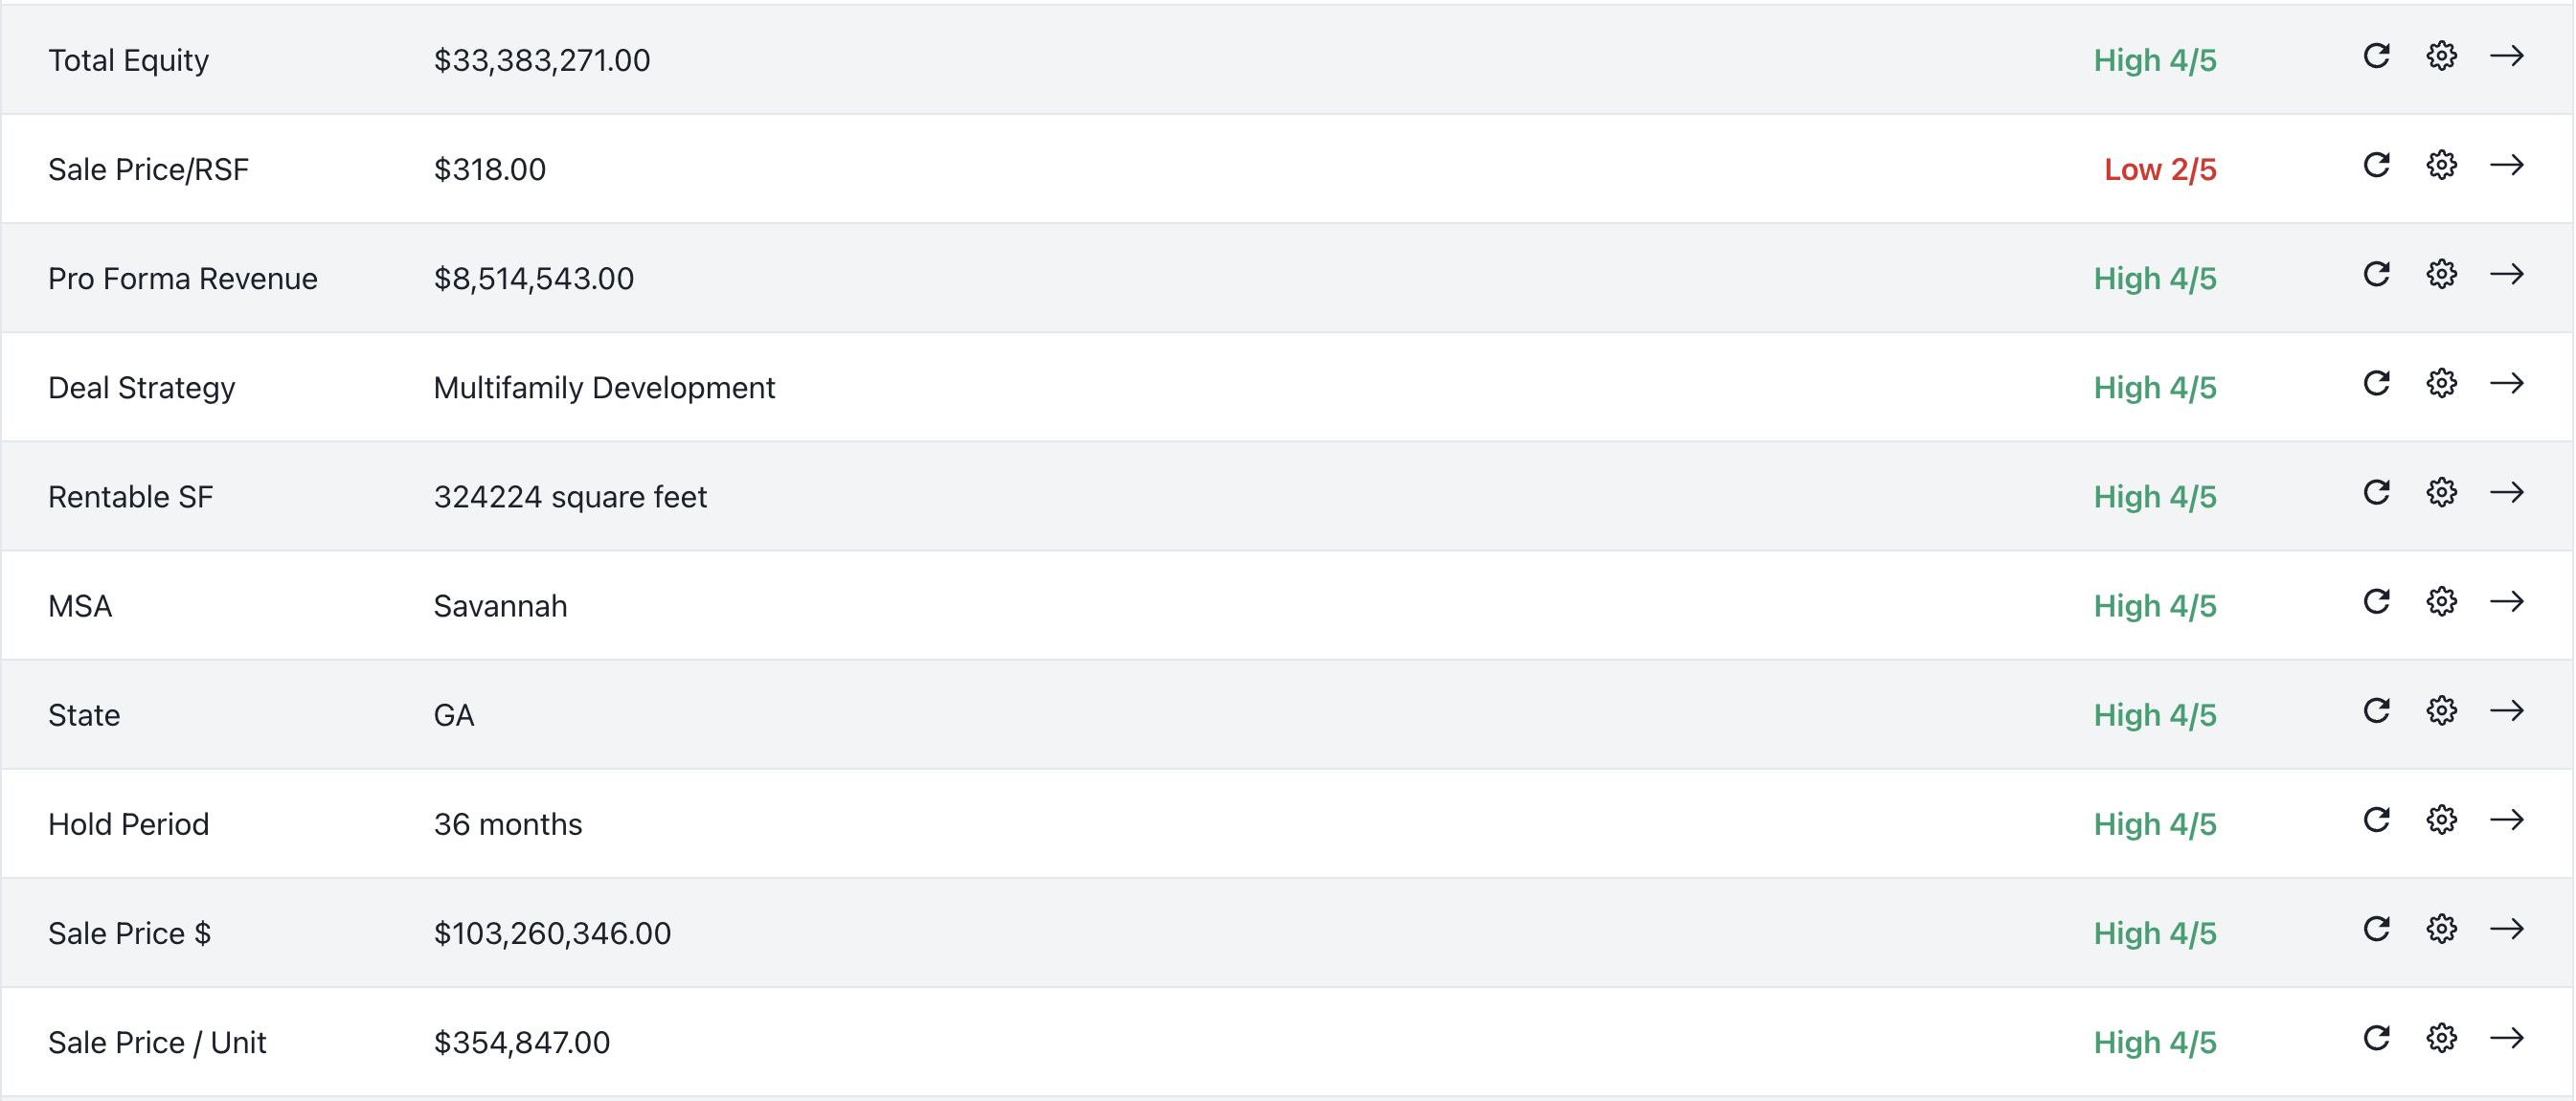Refresh the Deal Strategy field

(2376, 383)
